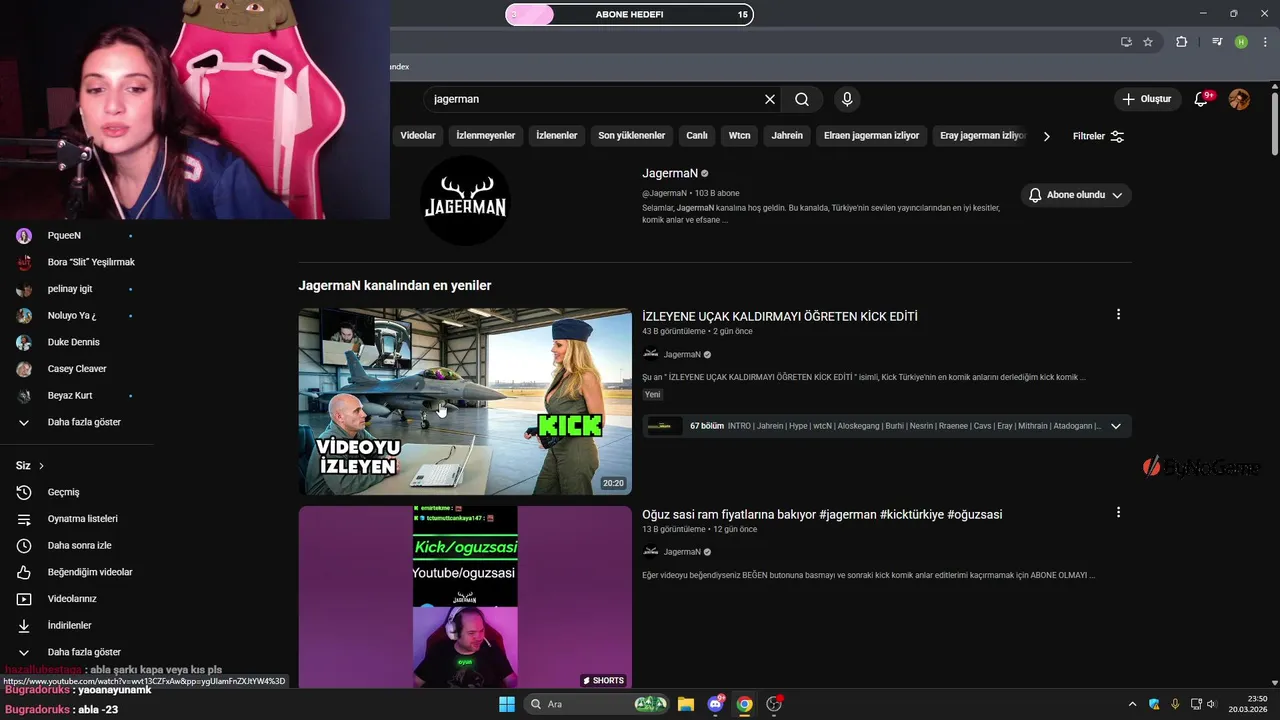Open YouTube account avatar menu

pyautogui.click(x=1239, y=99)
